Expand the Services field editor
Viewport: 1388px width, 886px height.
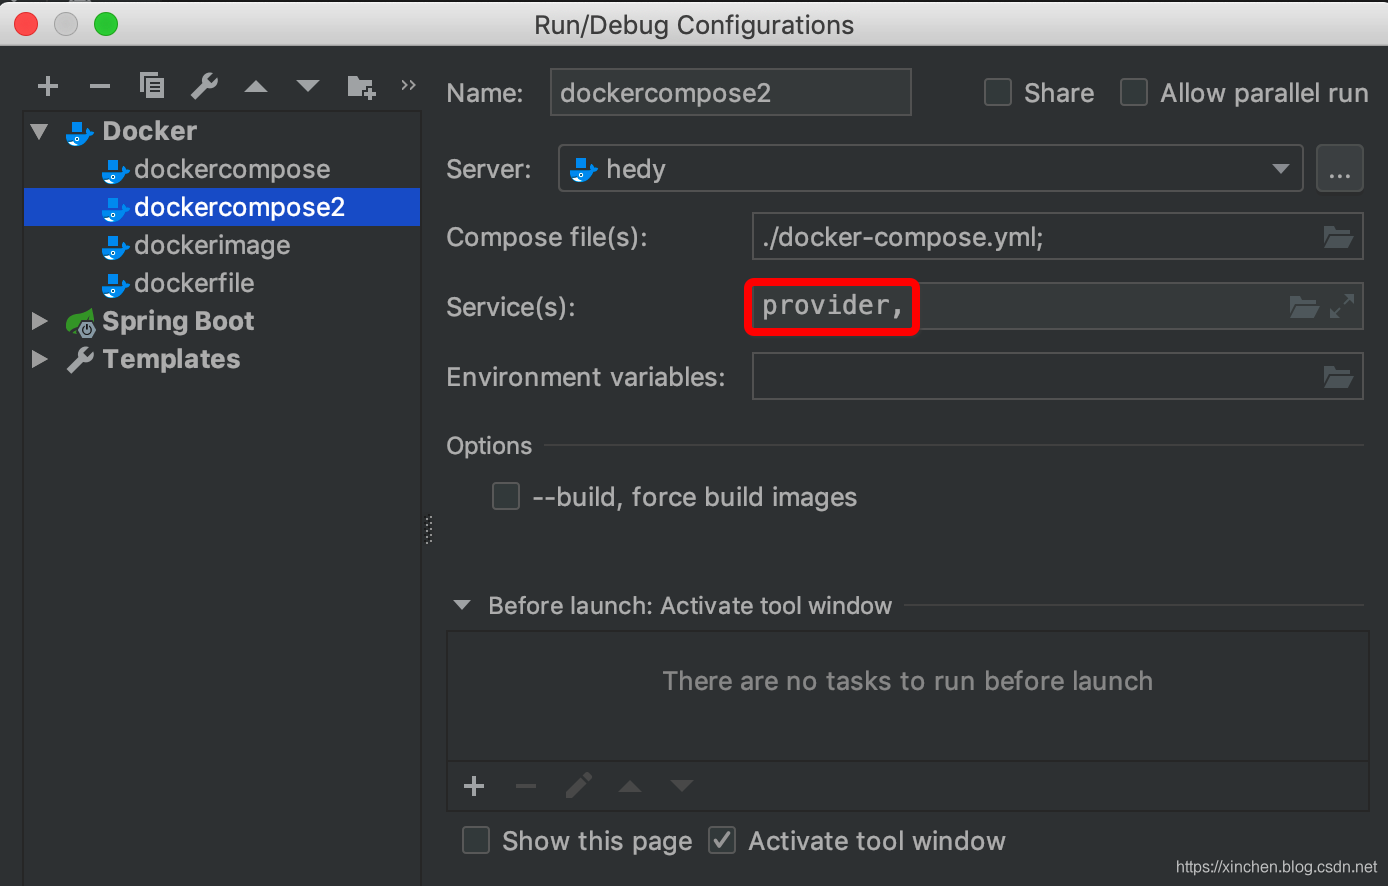(x=1342, y=306)
